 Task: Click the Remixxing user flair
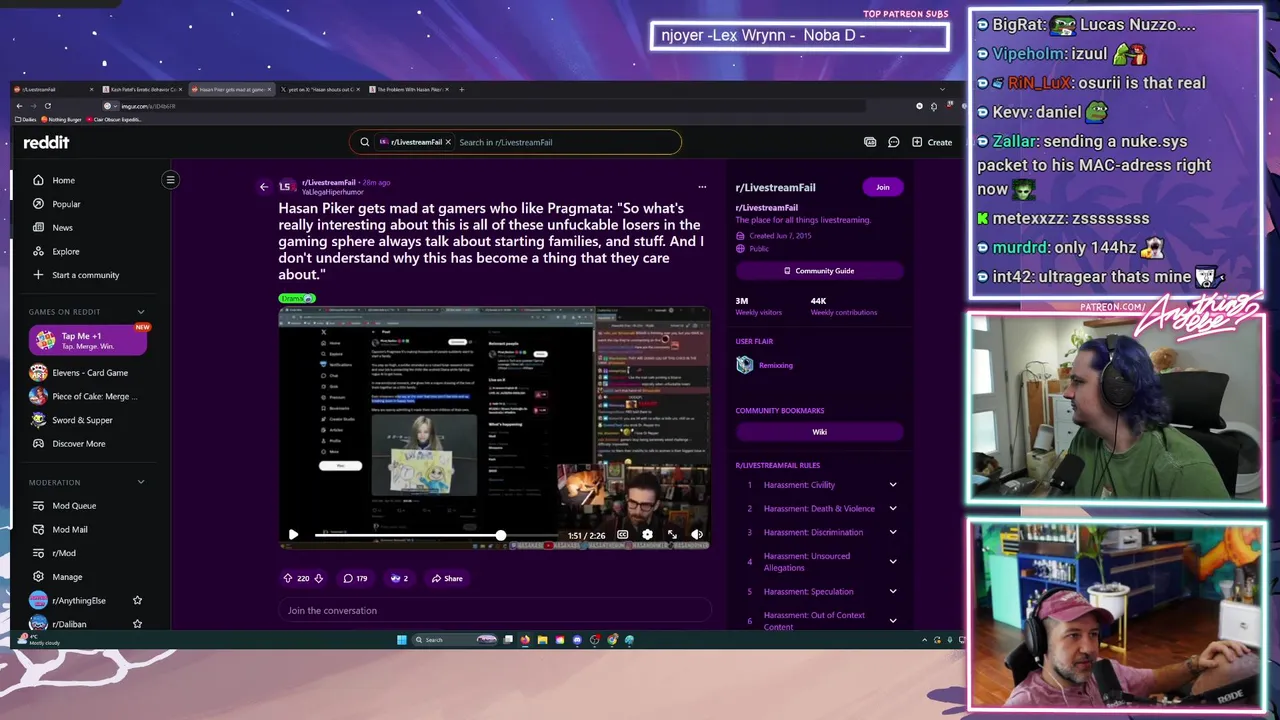776,365
